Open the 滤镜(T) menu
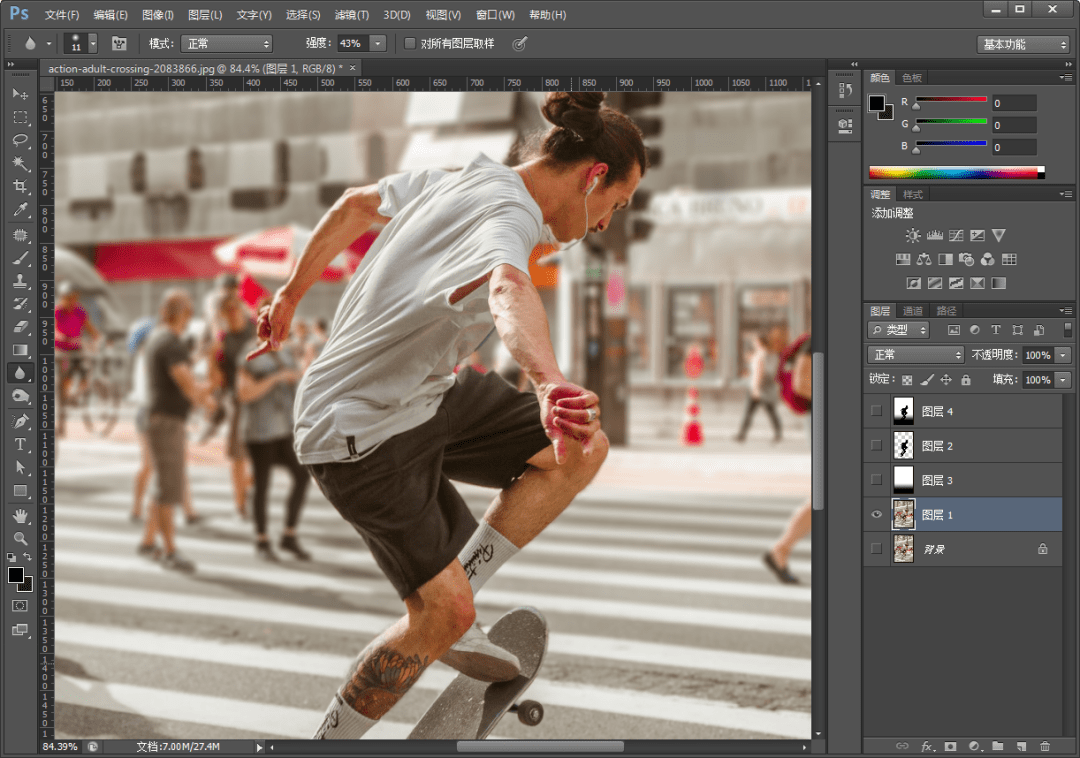This screenshot has width=1080, height=758. click(x=350, y=15)
